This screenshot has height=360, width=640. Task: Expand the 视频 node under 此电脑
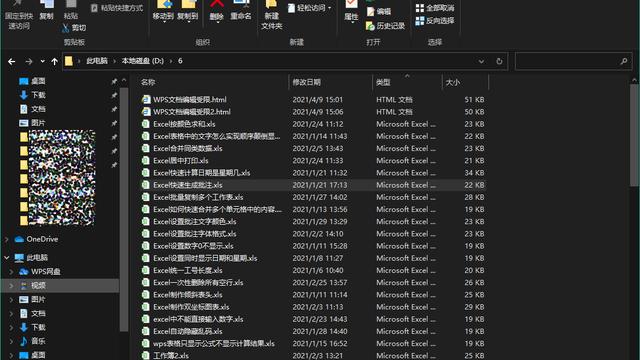(11, 285)
